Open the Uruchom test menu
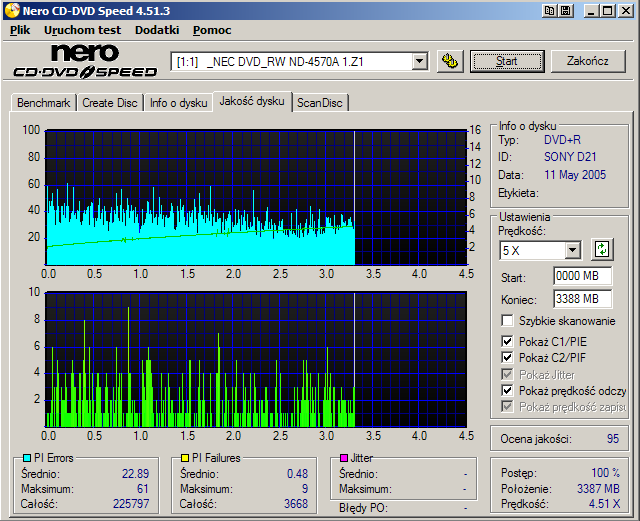 (x=82, y=30)
